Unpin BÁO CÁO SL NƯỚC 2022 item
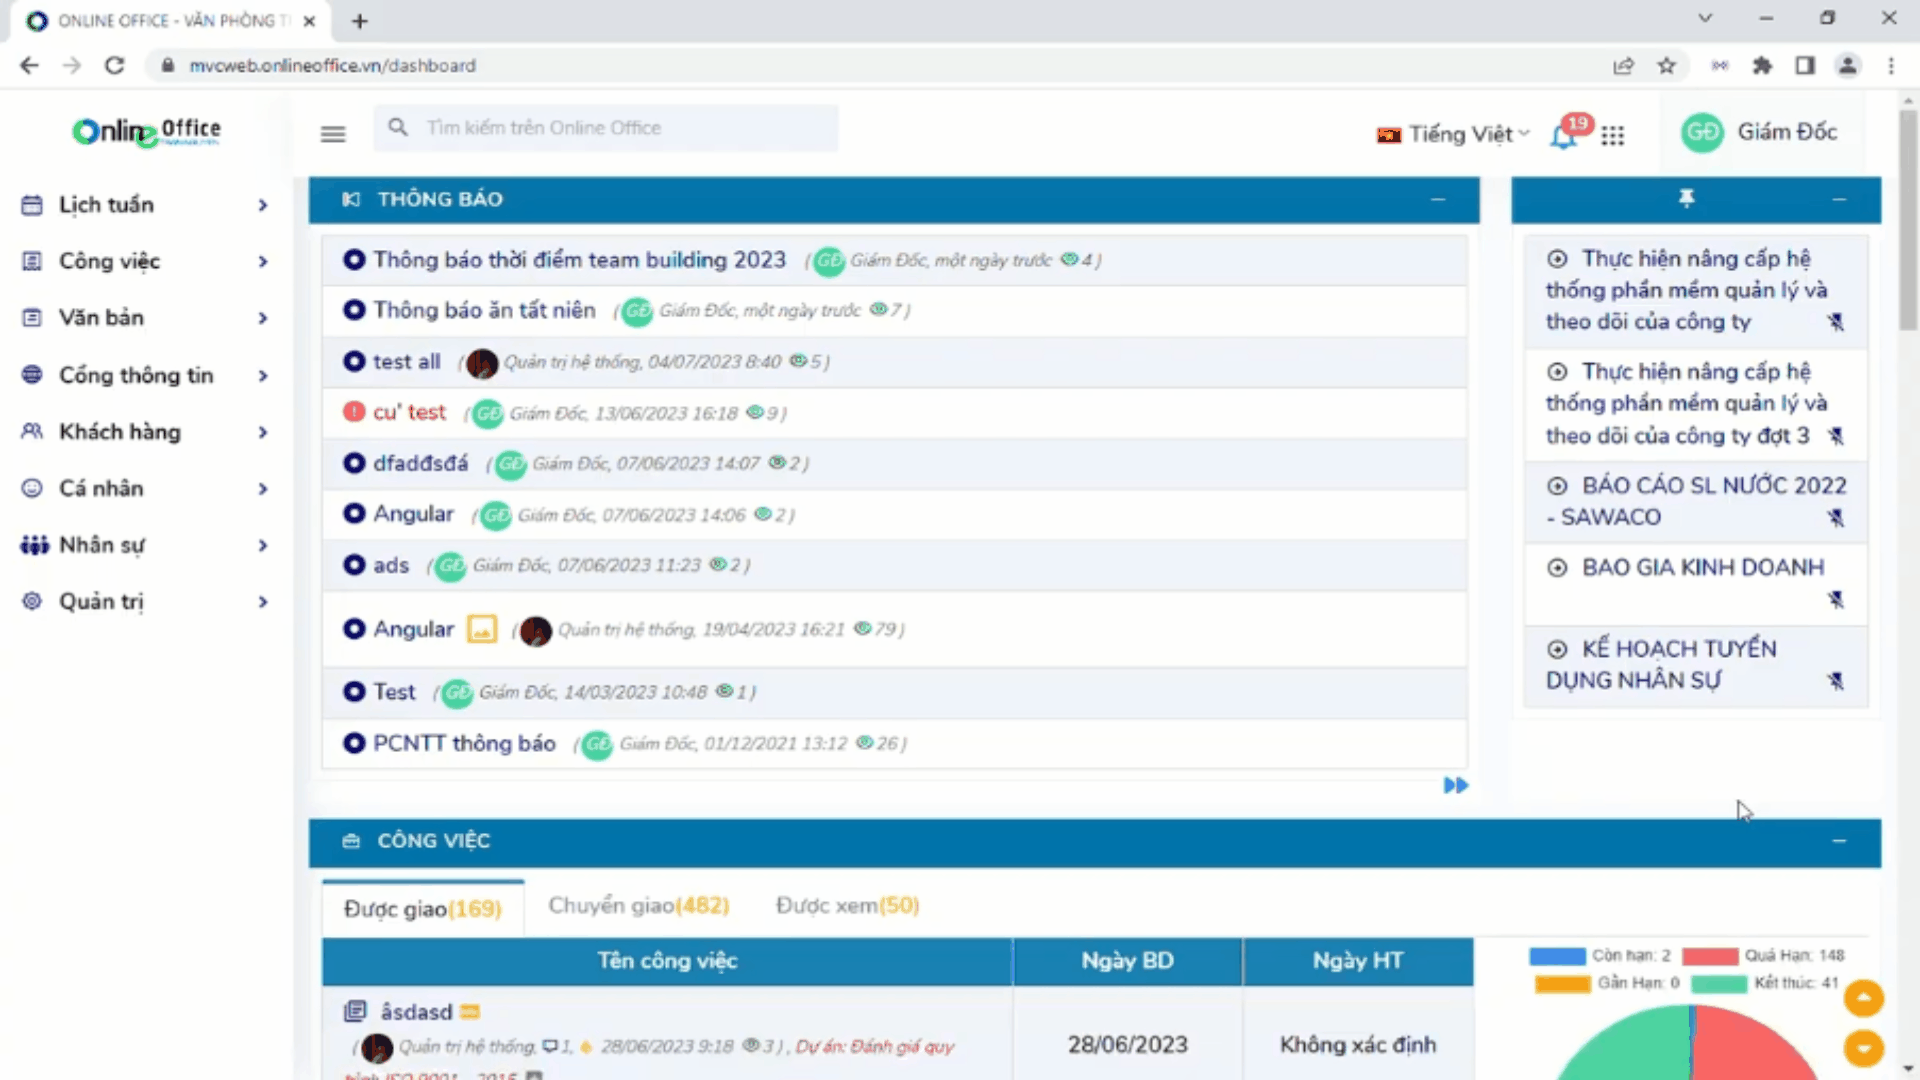Image resolution: width=1920 pixels, height=1080 pixels. (x=1835, y=517)
